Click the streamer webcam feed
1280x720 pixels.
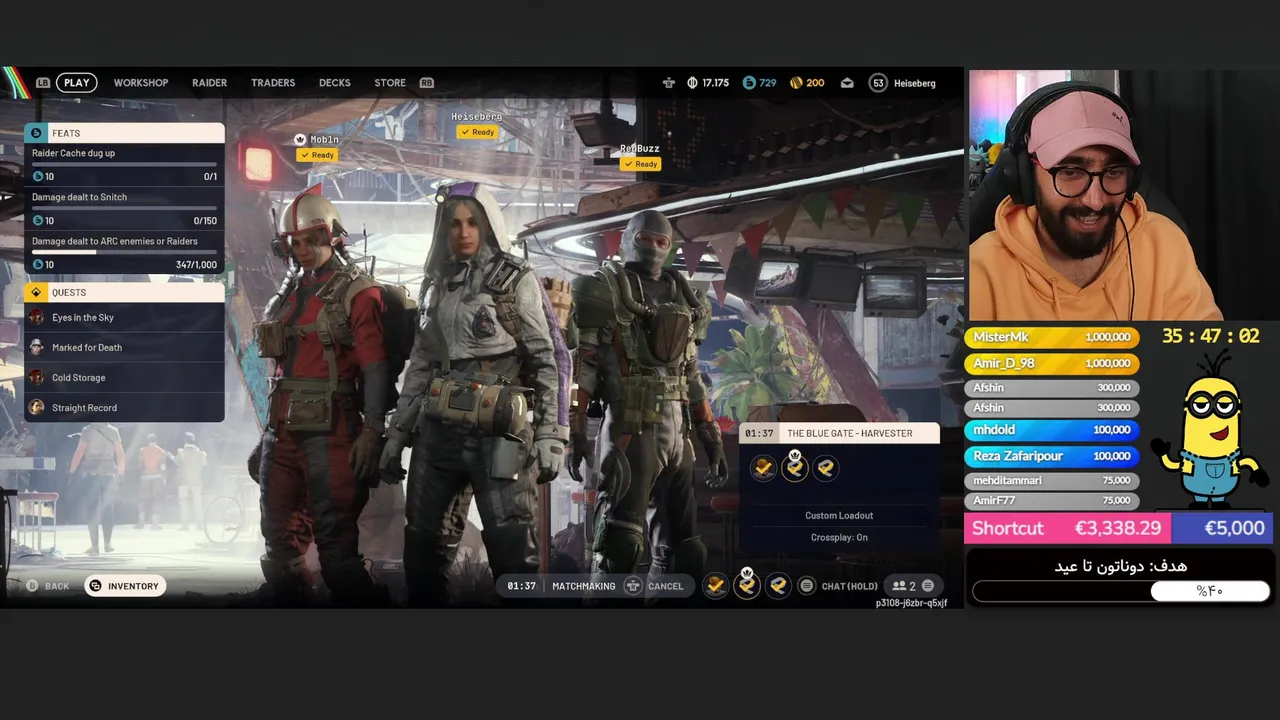pos(1122,195)
